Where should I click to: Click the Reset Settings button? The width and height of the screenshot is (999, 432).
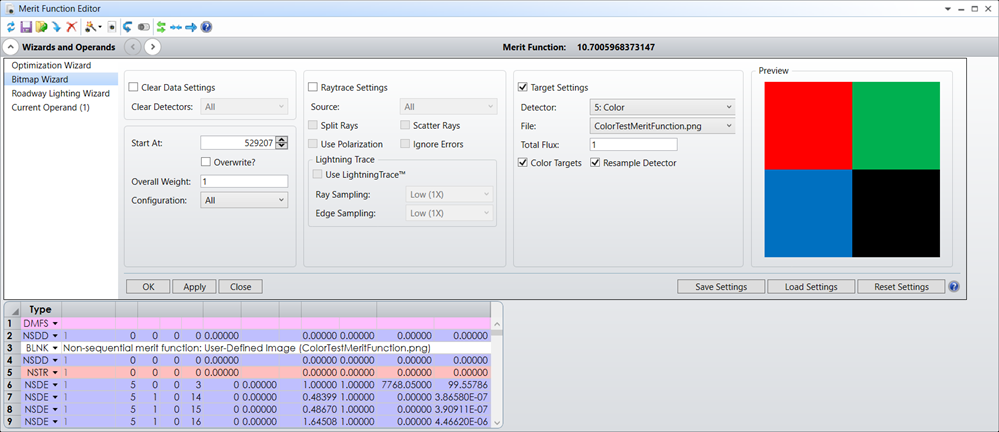(899, 287)
